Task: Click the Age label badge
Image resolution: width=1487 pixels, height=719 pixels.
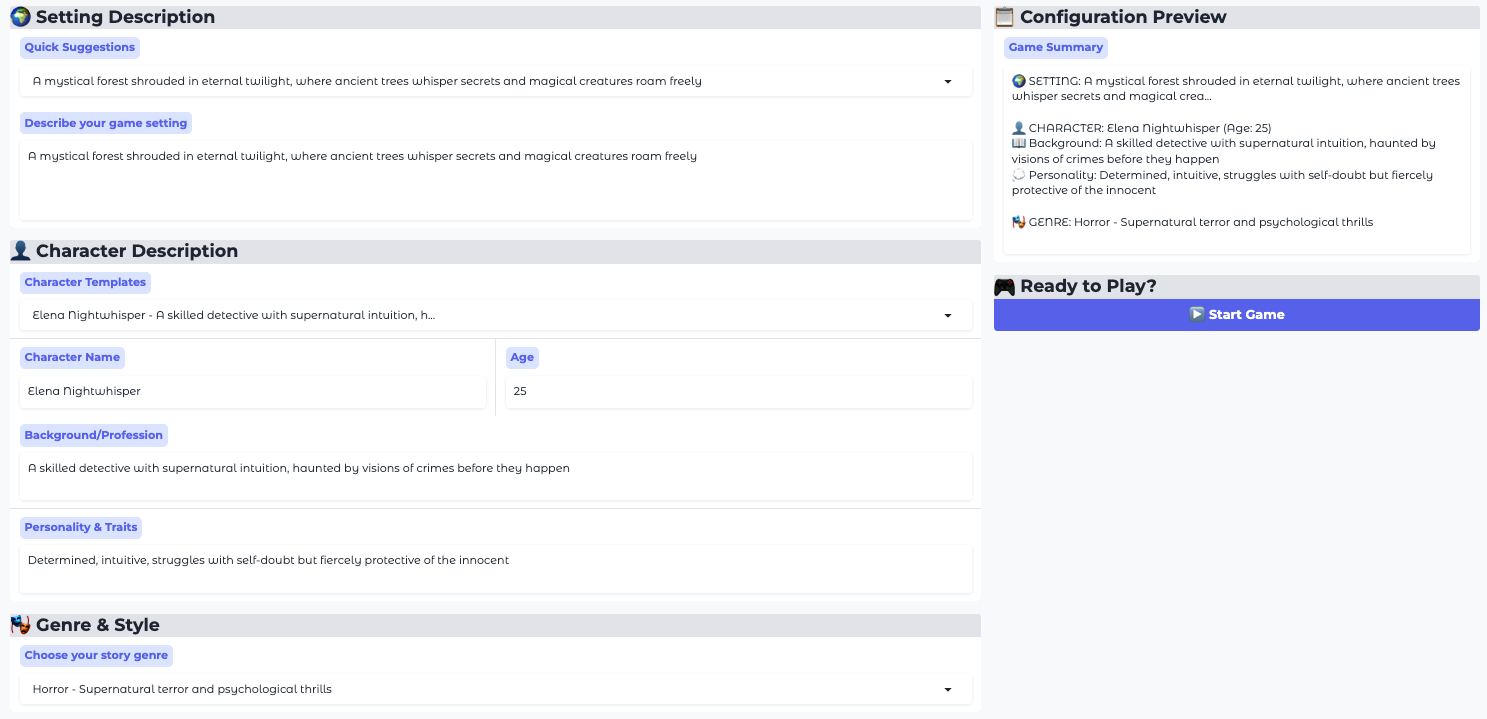Action: pyautogui.click(x=521, y=357)
